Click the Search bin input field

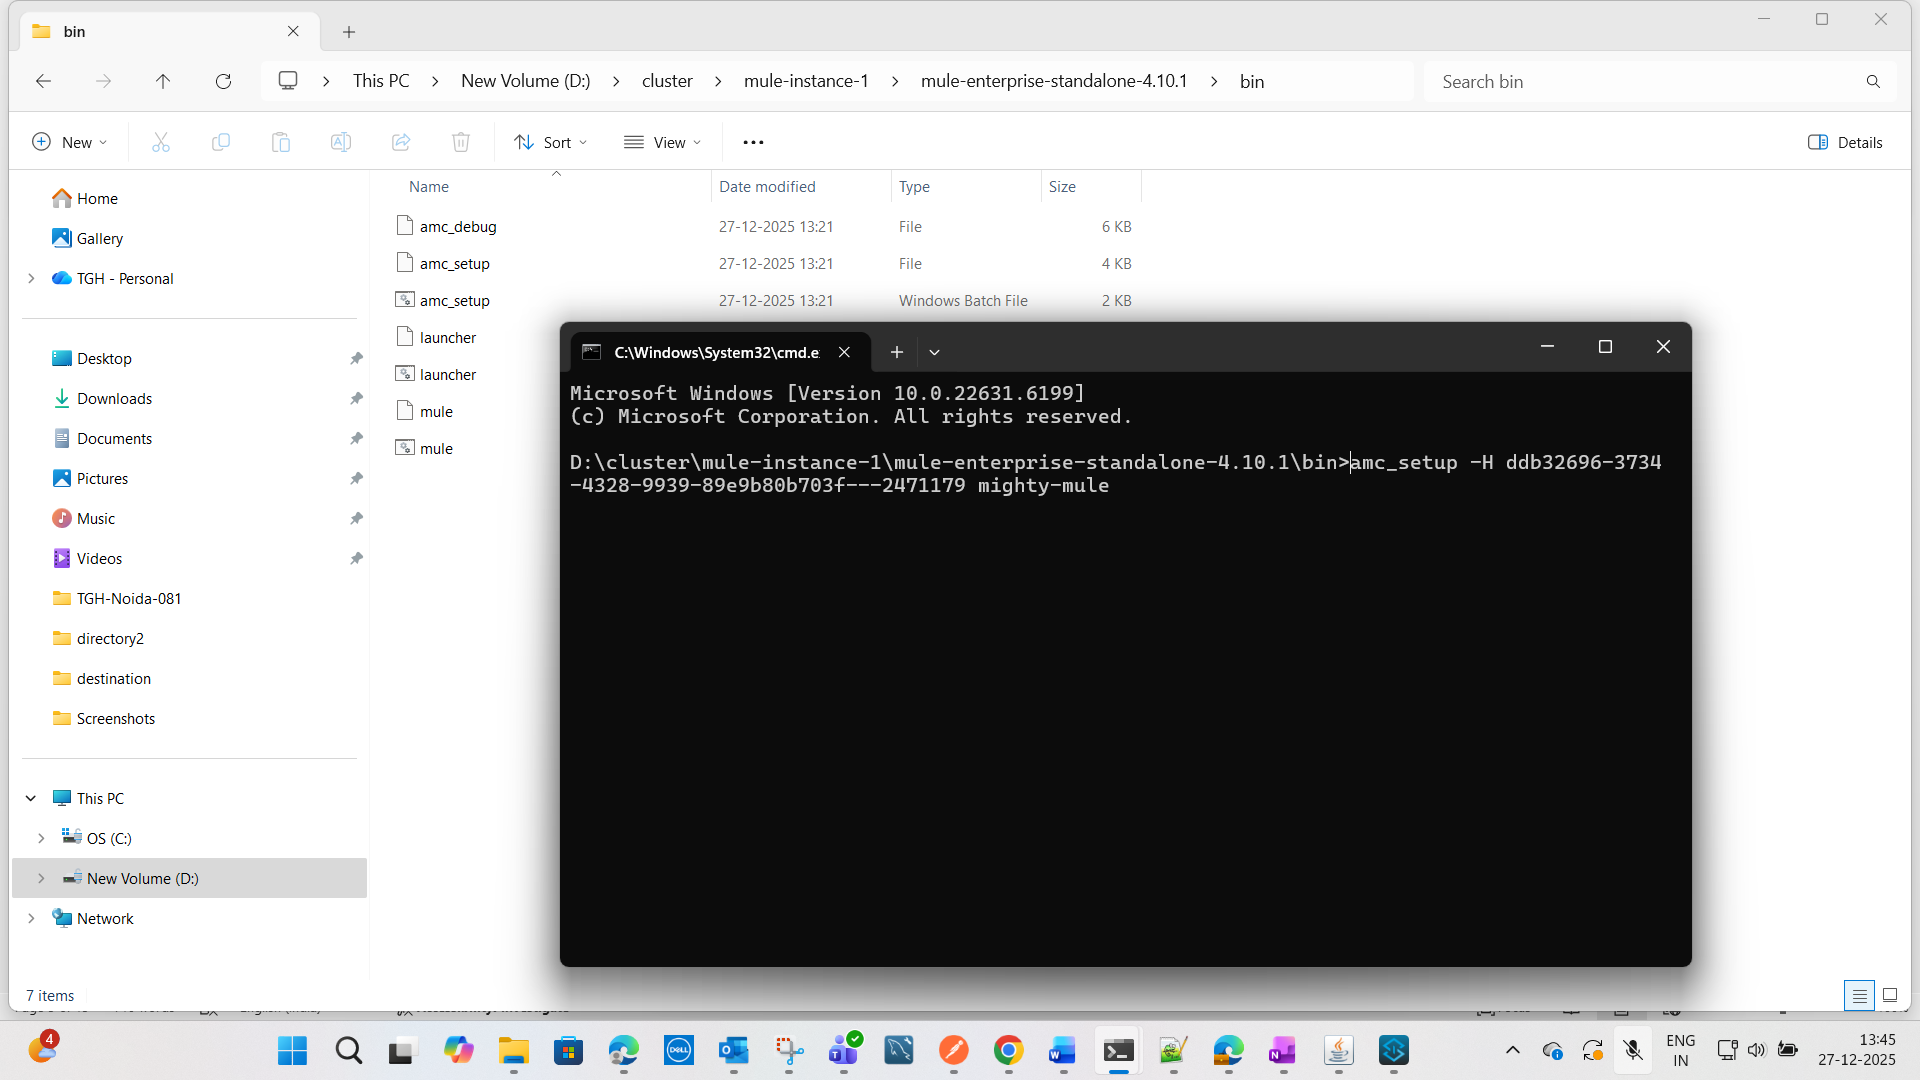tap(1640, 81)
